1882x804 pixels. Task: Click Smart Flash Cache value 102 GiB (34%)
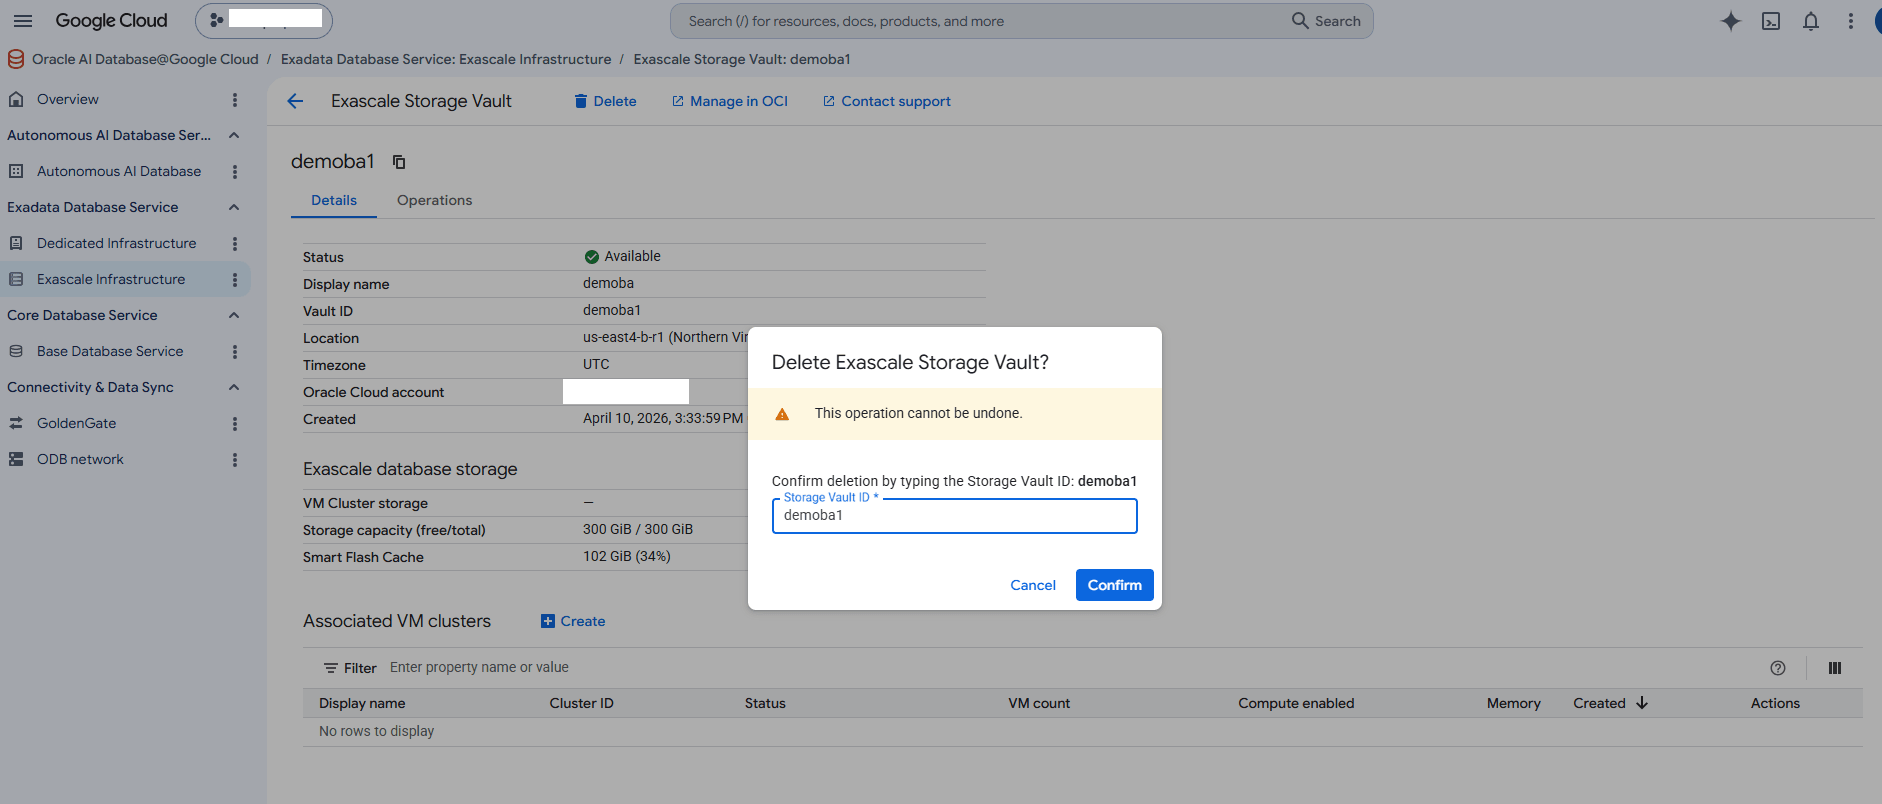(x=627, y=556)
